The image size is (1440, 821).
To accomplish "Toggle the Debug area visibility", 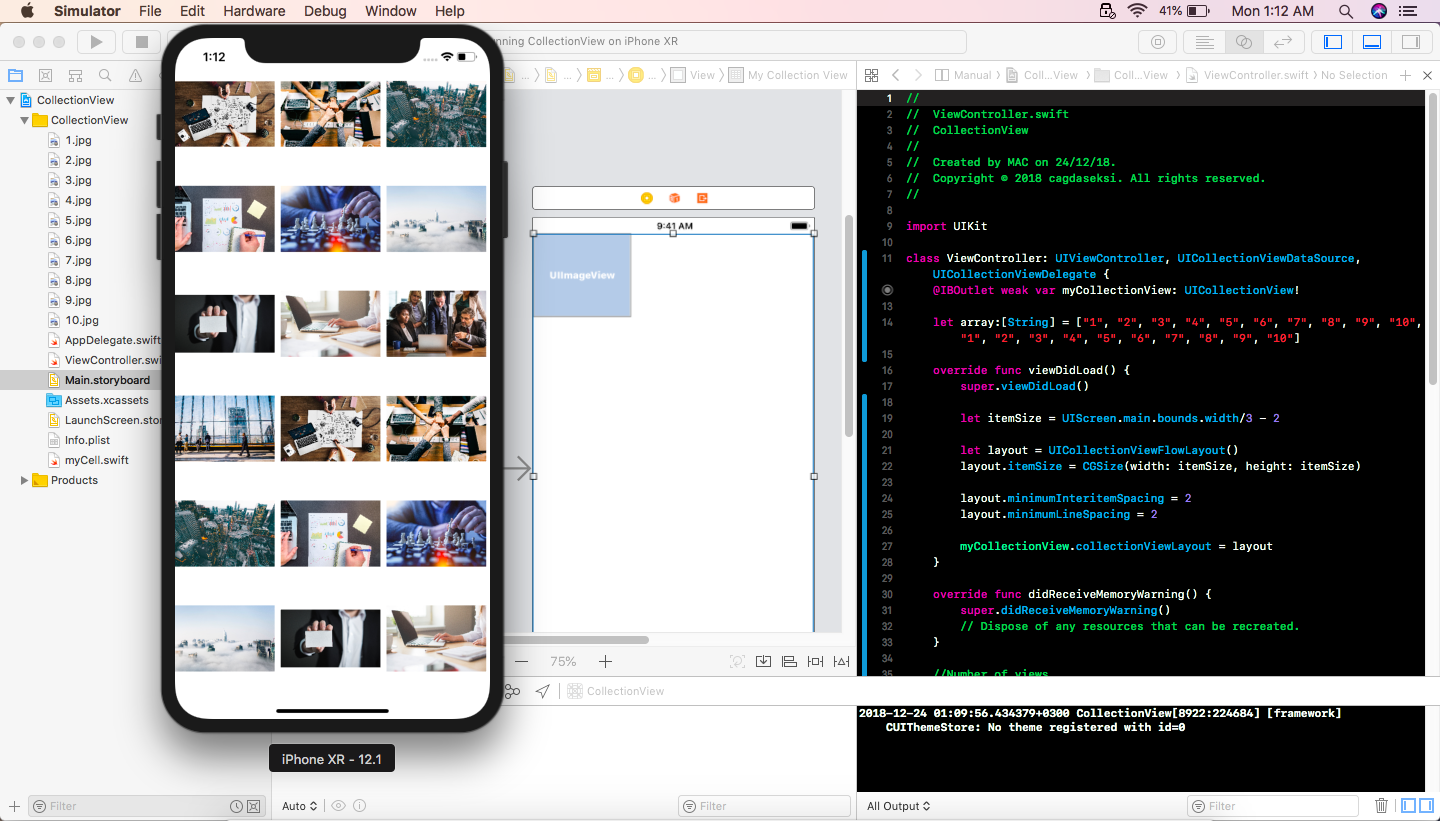I will pyautogui.click(x=1371, y=42).
